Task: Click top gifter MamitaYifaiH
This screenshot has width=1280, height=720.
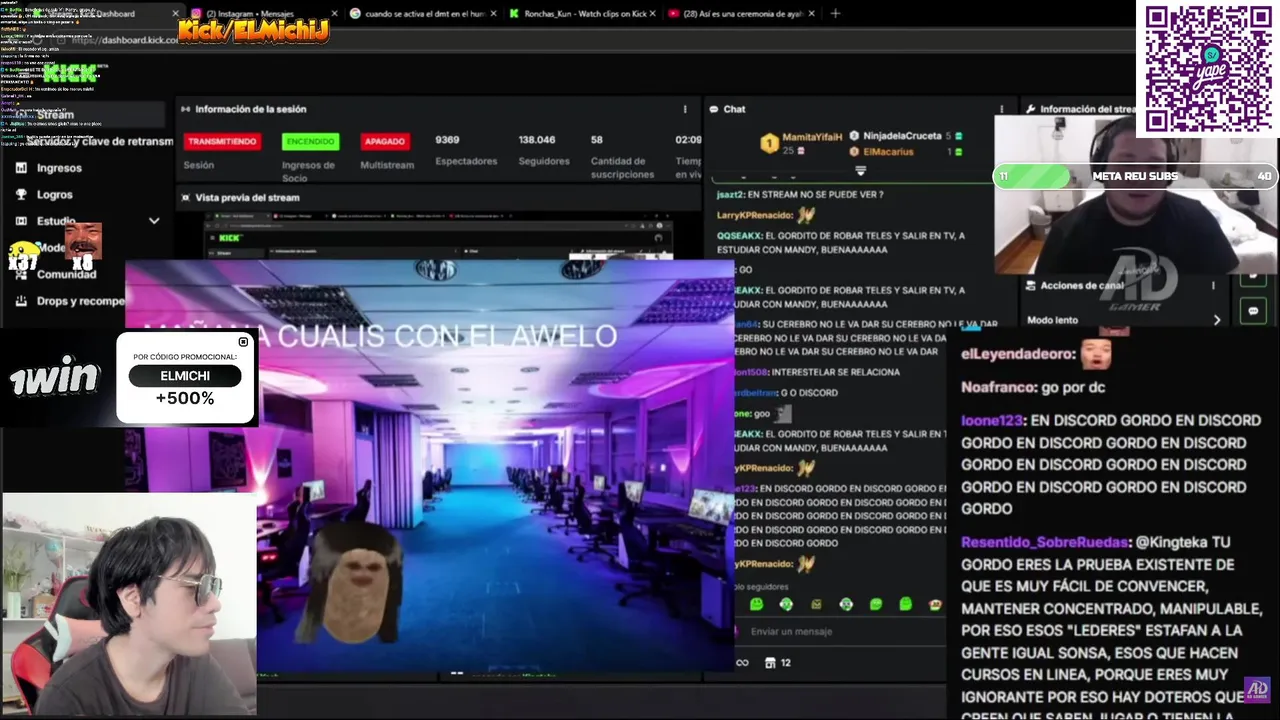Action: coord(812,136)
